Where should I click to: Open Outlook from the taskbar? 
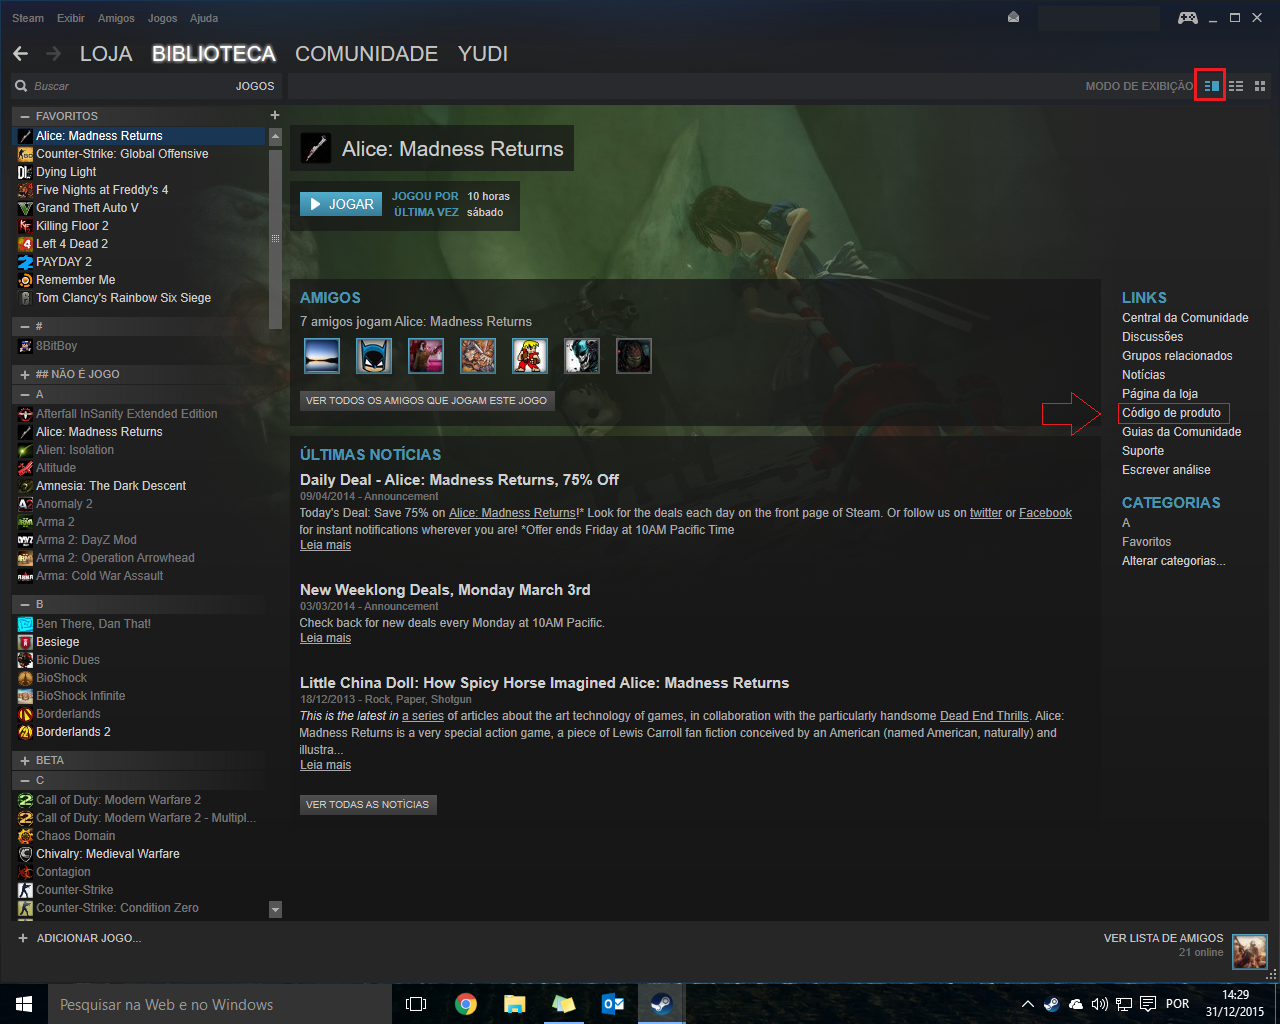coord(612,1004)
